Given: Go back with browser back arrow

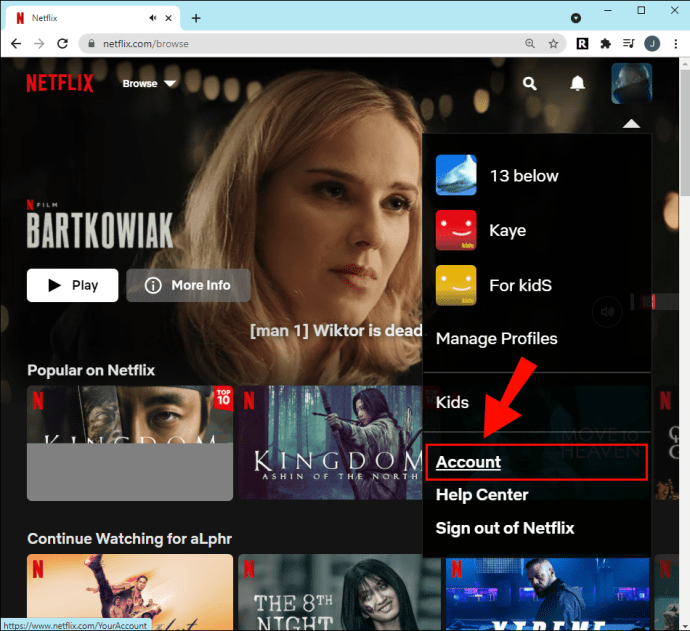Looking at the screenshot, I should (16, 44).
